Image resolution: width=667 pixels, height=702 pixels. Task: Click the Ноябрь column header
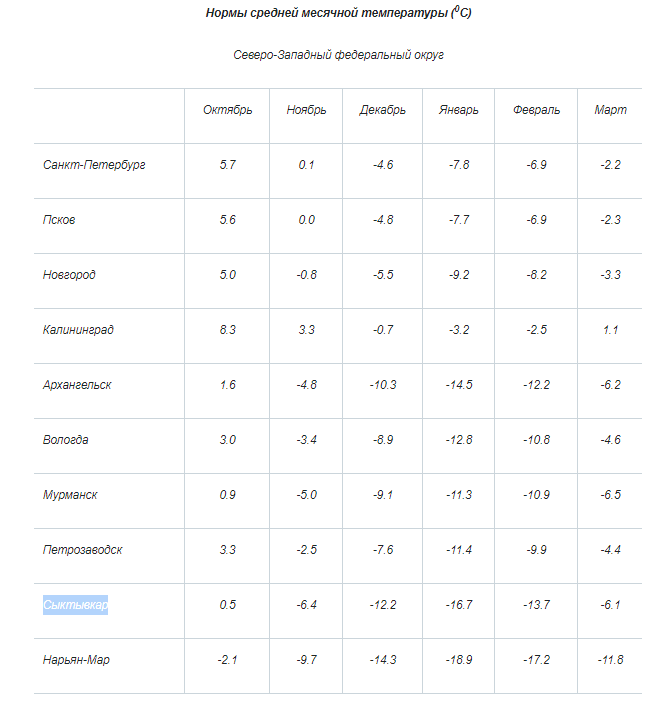coord(306,110)
